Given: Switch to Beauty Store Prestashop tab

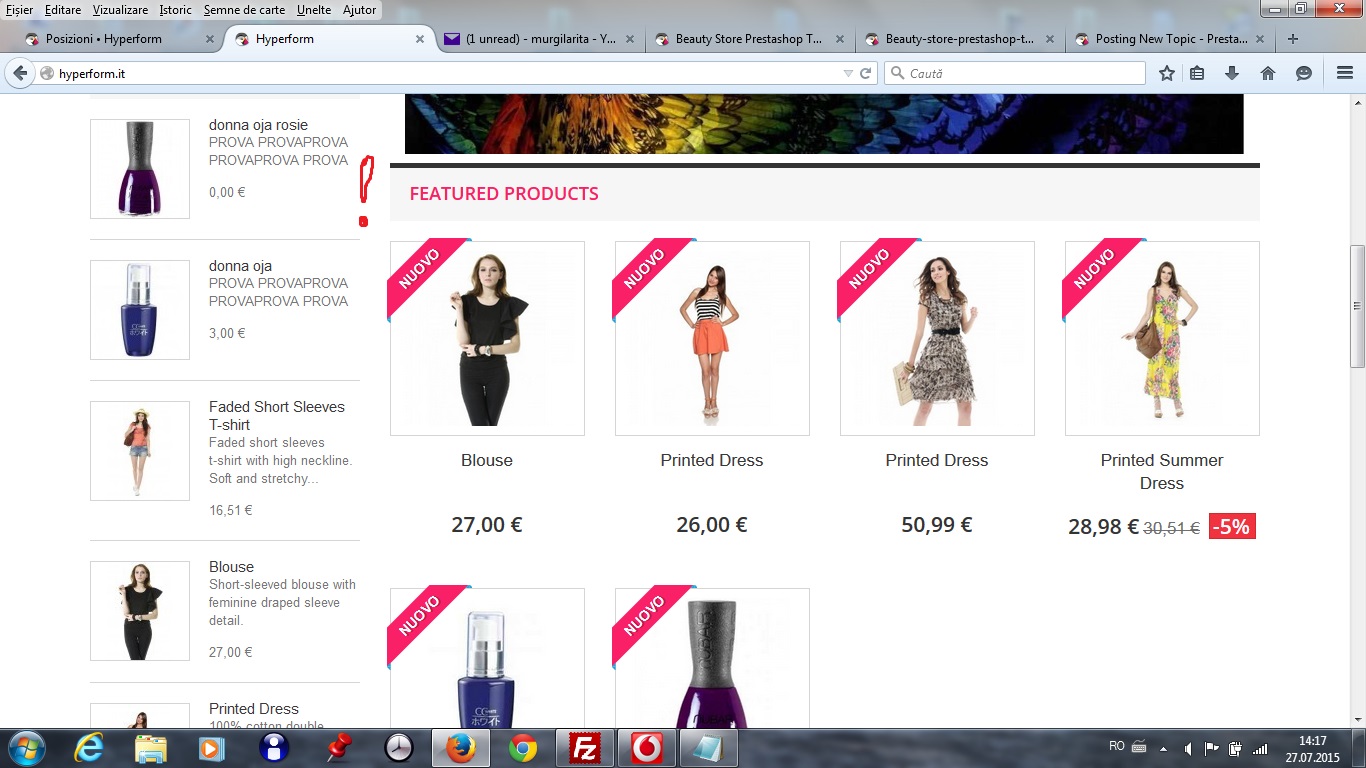Looking at the screenshot, I should point(748,39).
